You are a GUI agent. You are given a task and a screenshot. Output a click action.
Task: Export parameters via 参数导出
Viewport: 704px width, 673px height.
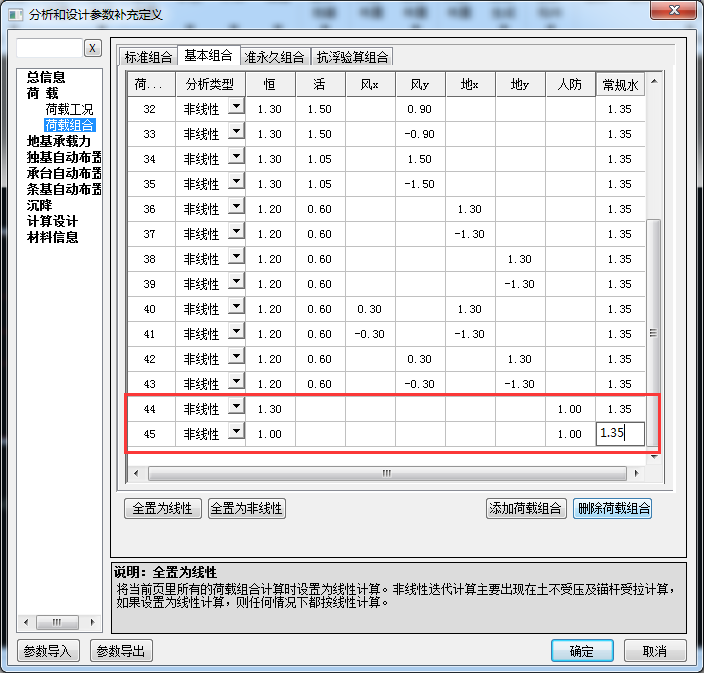point(121,651)
